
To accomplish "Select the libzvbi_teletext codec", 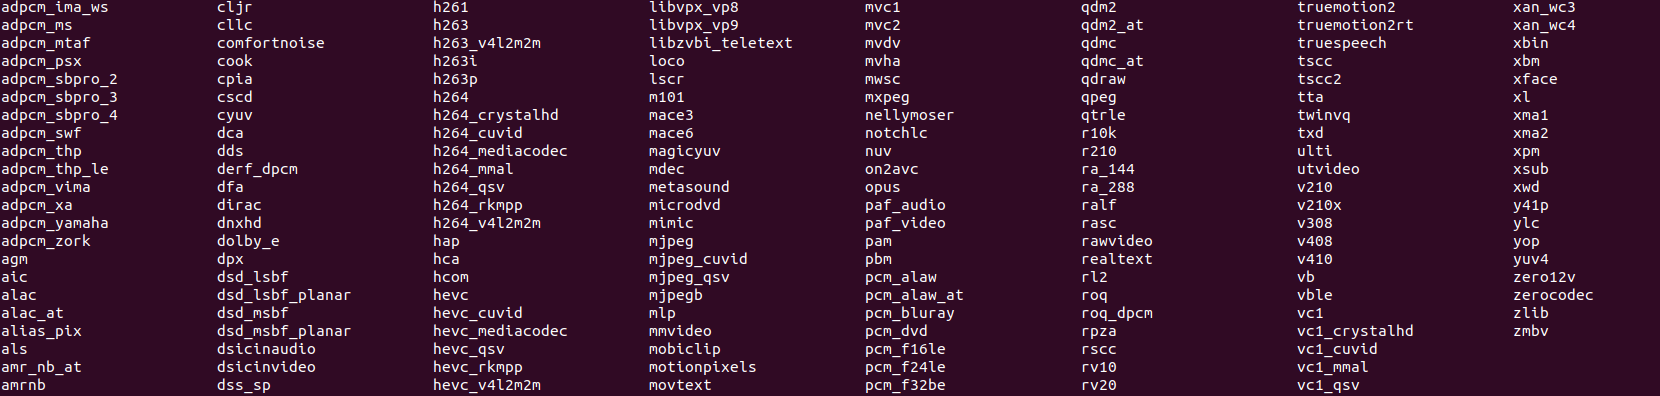I will (720, 43).
